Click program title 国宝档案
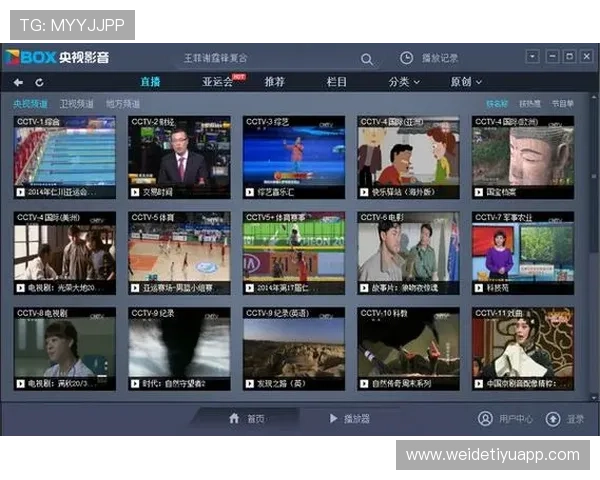Screen dimensions: 600x480 [x=501, y=192]
